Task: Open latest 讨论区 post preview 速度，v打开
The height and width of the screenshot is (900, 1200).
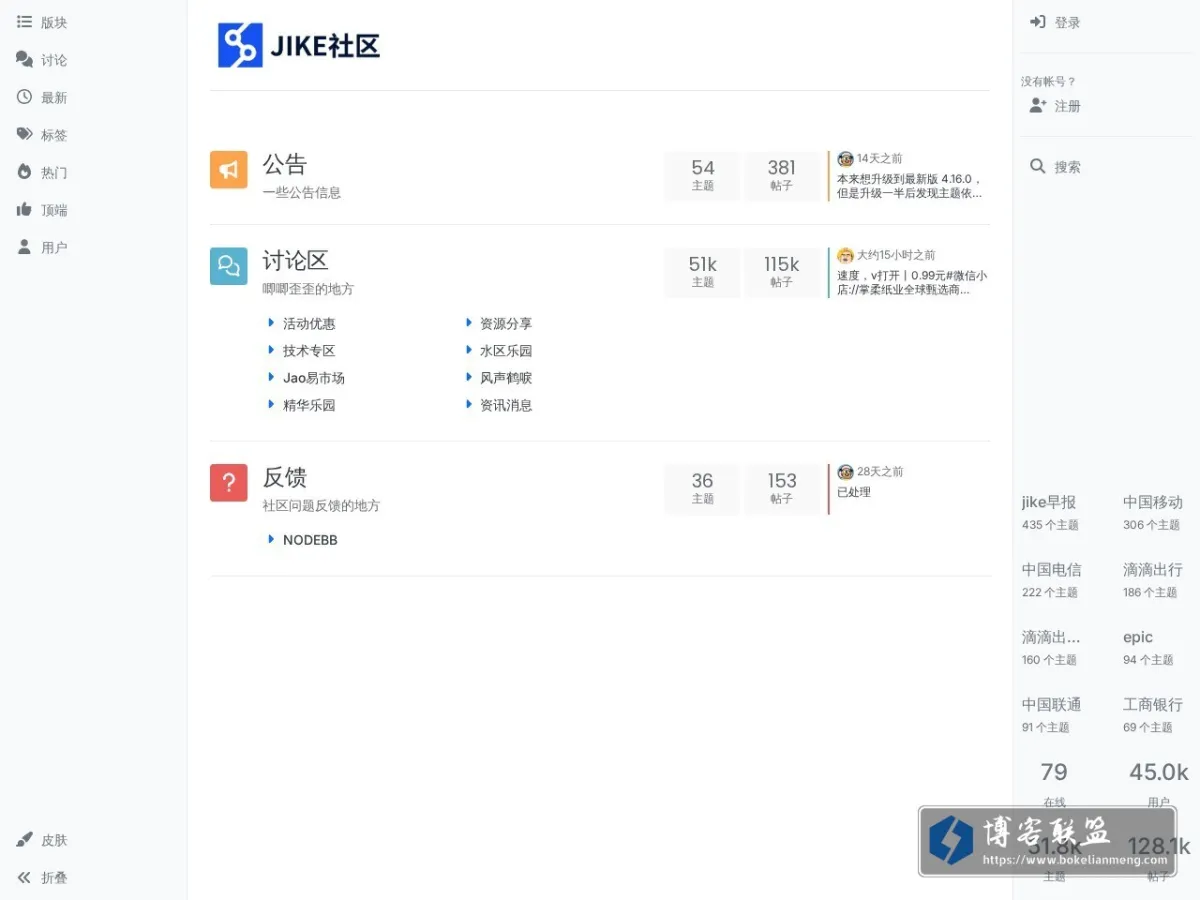Action: [912, 282]
